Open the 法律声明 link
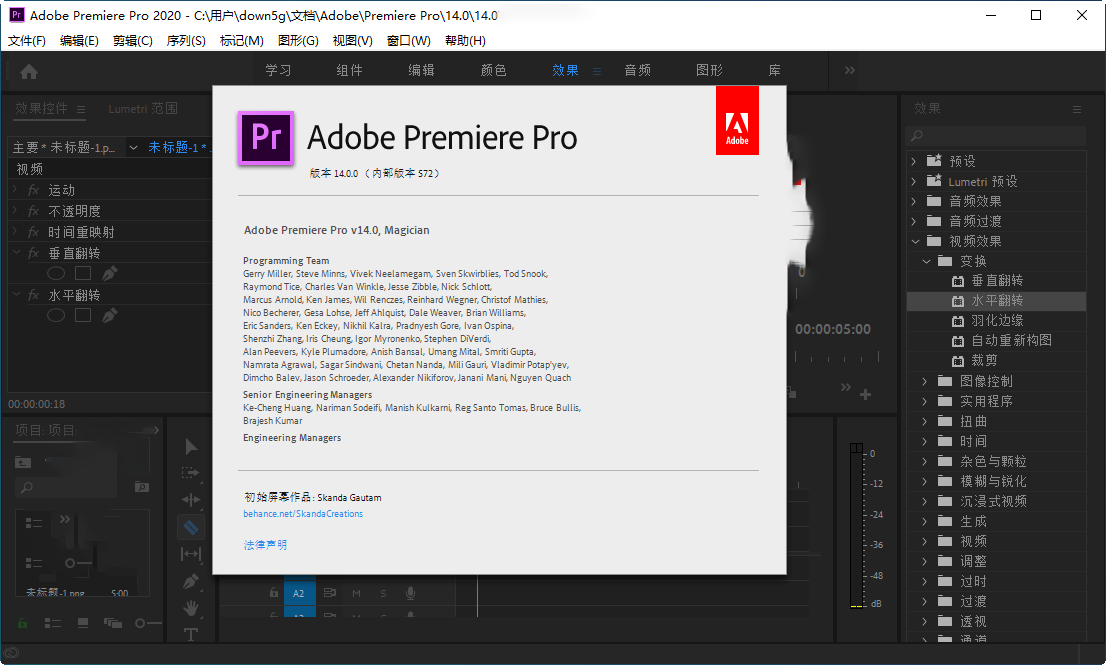Viewport: 1106px width, 665px height. [265, 545]
